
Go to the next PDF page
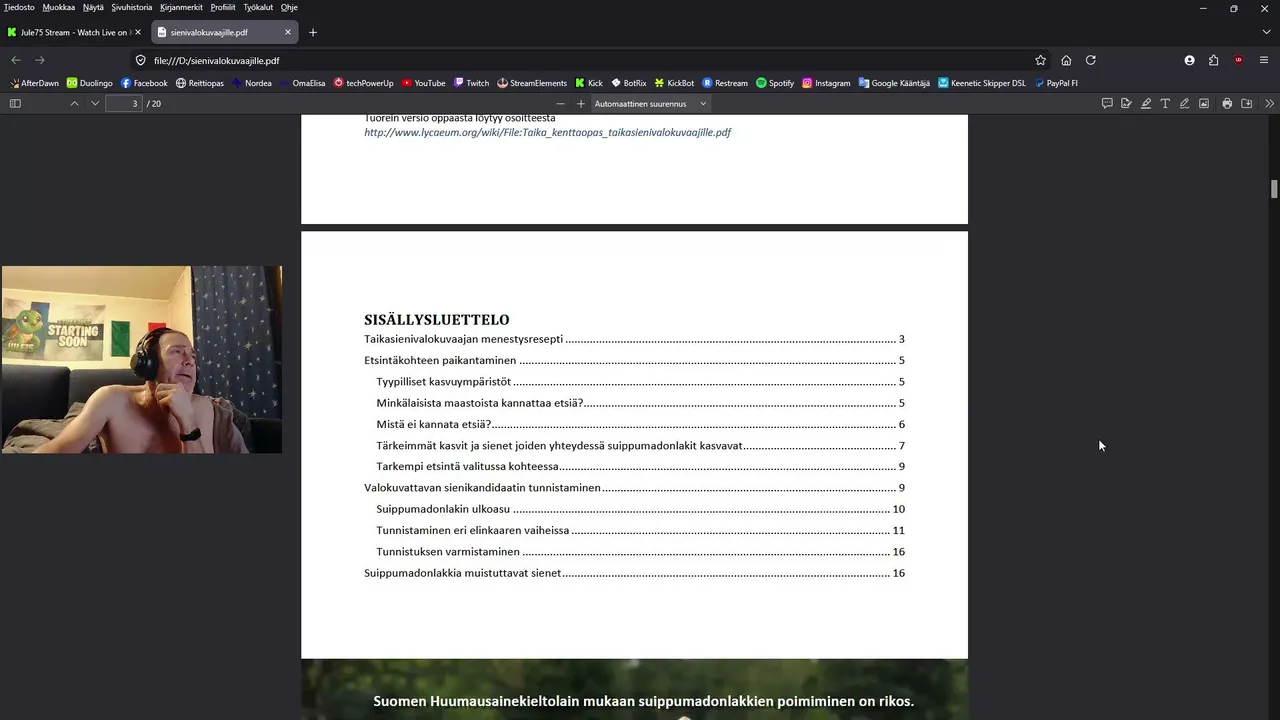click(x=95, y=104)
